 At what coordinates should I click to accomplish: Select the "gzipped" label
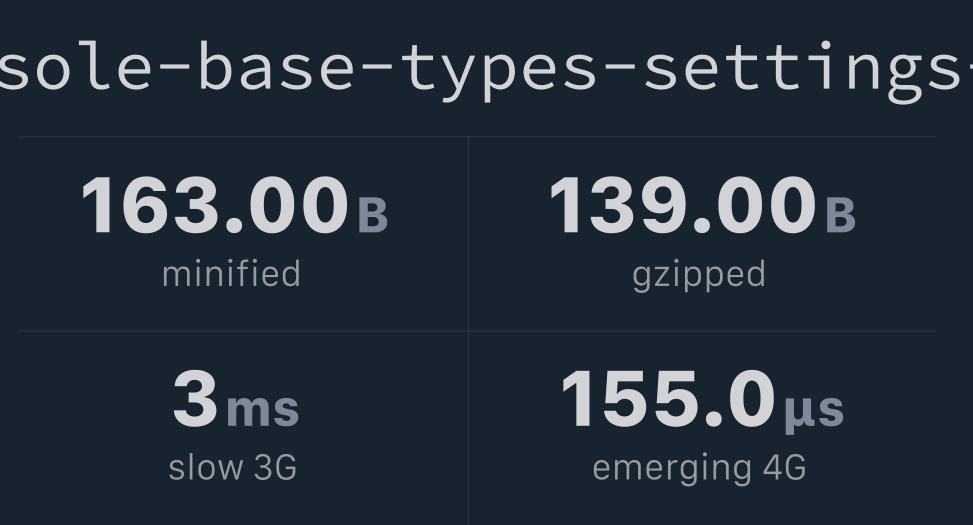[x=699, y=274]
